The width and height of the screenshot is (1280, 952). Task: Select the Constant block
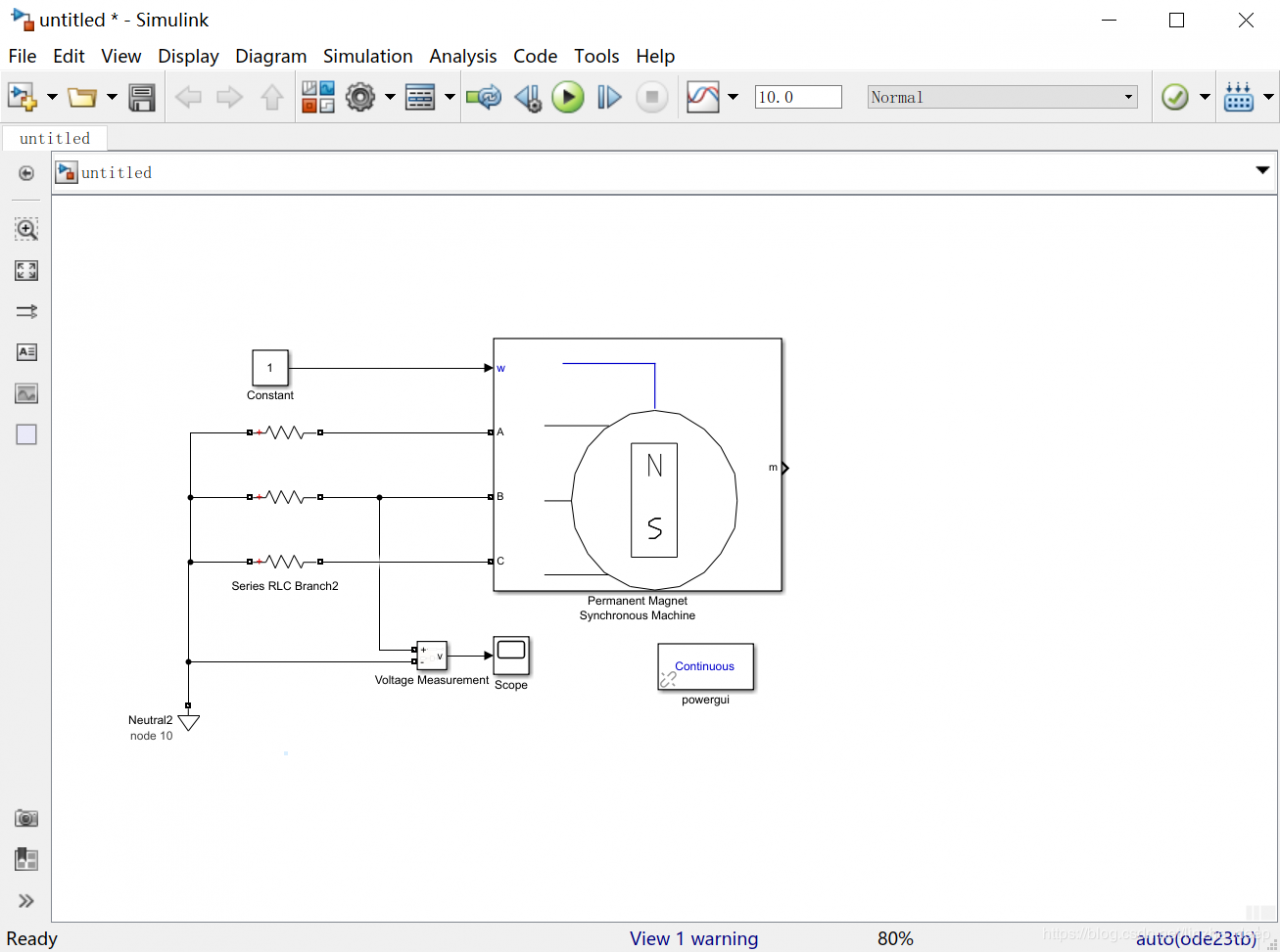(x=270, y=368)
